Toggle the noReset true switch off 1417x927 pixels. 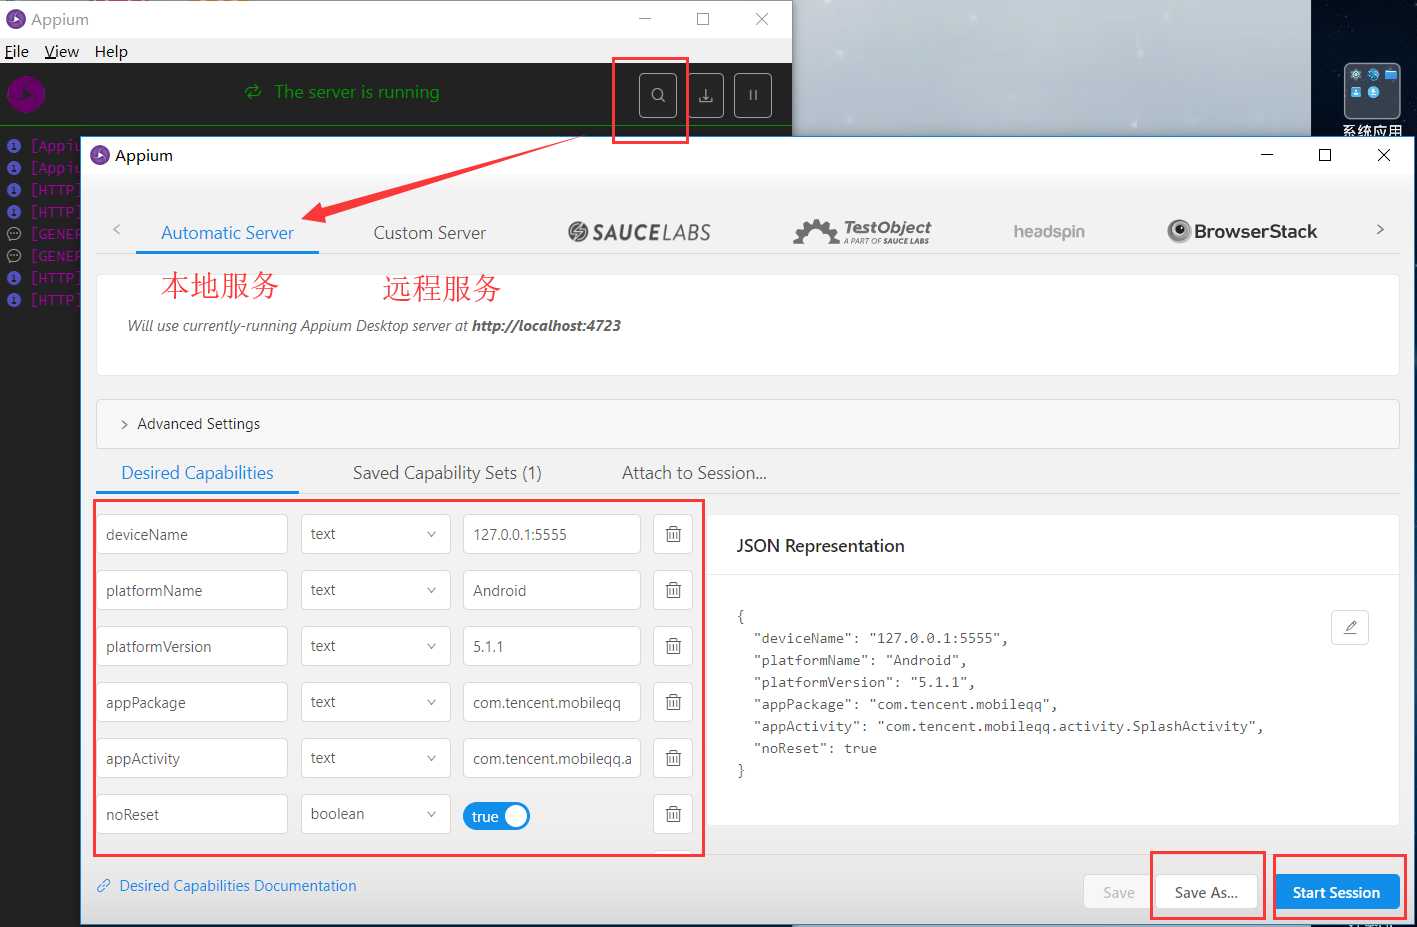click(x=496, y=816)
